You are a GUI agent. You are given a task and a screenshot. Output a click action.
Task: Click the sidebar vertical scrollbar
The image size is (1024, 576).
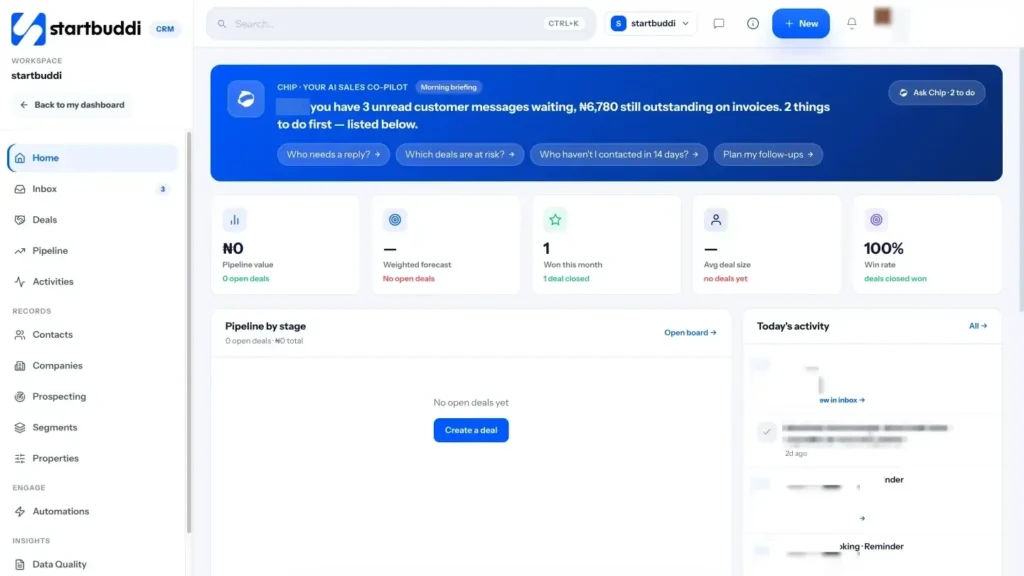click(189, 333)
